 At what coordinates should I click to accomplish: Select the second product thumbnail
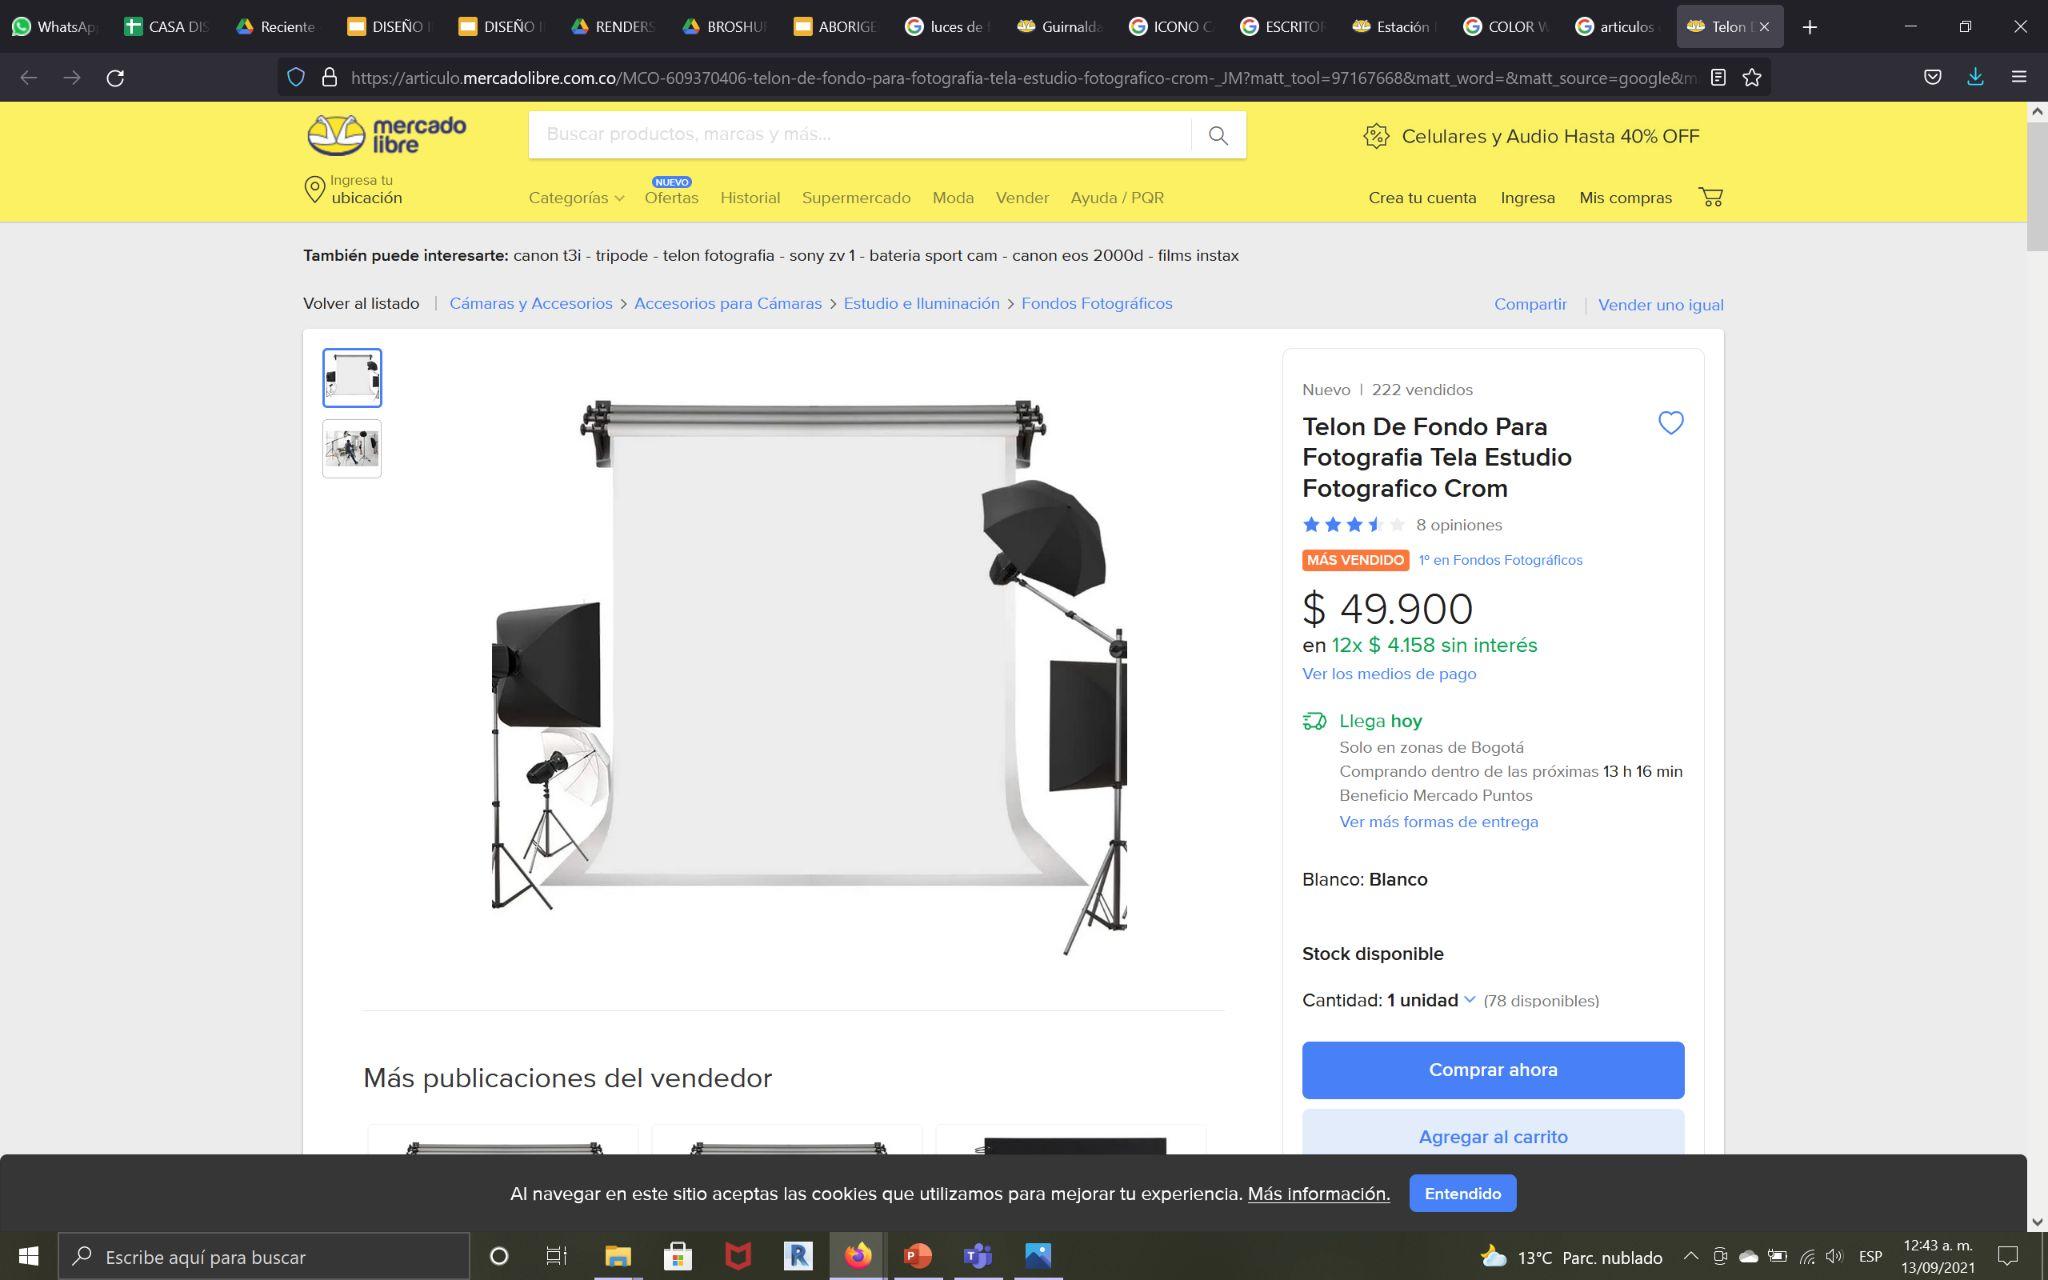tap(352, 448)
